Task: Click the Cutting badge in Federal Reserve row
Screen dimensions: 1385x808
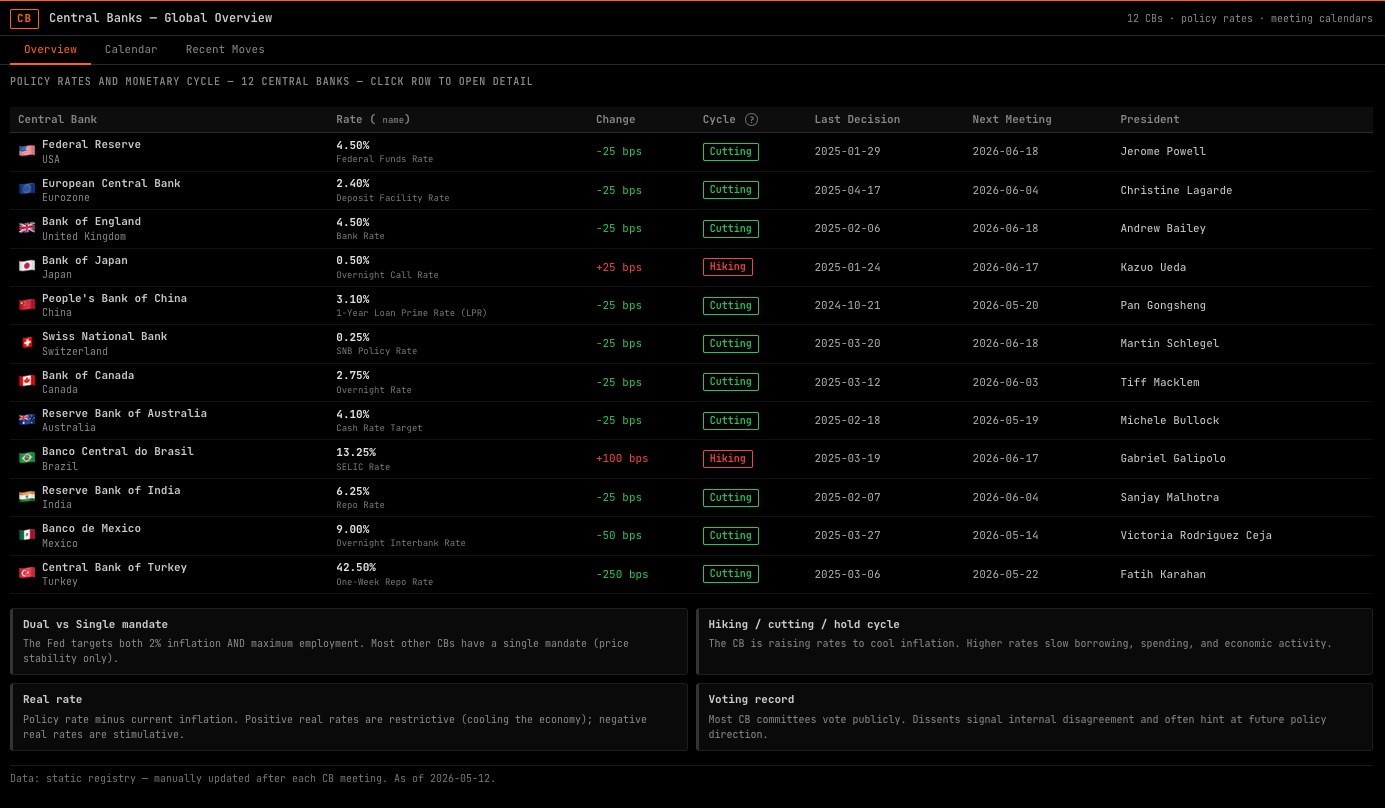Action: point(731,152)
